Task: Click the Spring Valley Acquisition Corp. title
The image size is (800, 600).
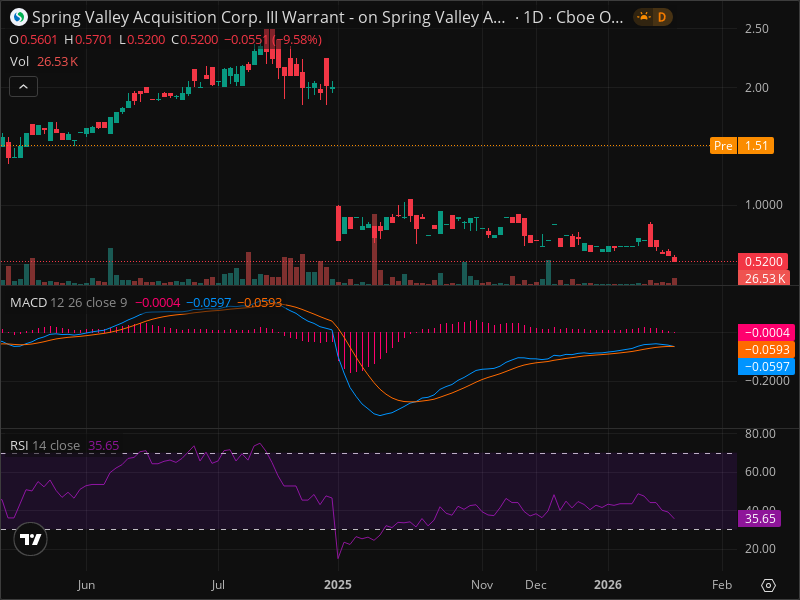Action: 268,17
